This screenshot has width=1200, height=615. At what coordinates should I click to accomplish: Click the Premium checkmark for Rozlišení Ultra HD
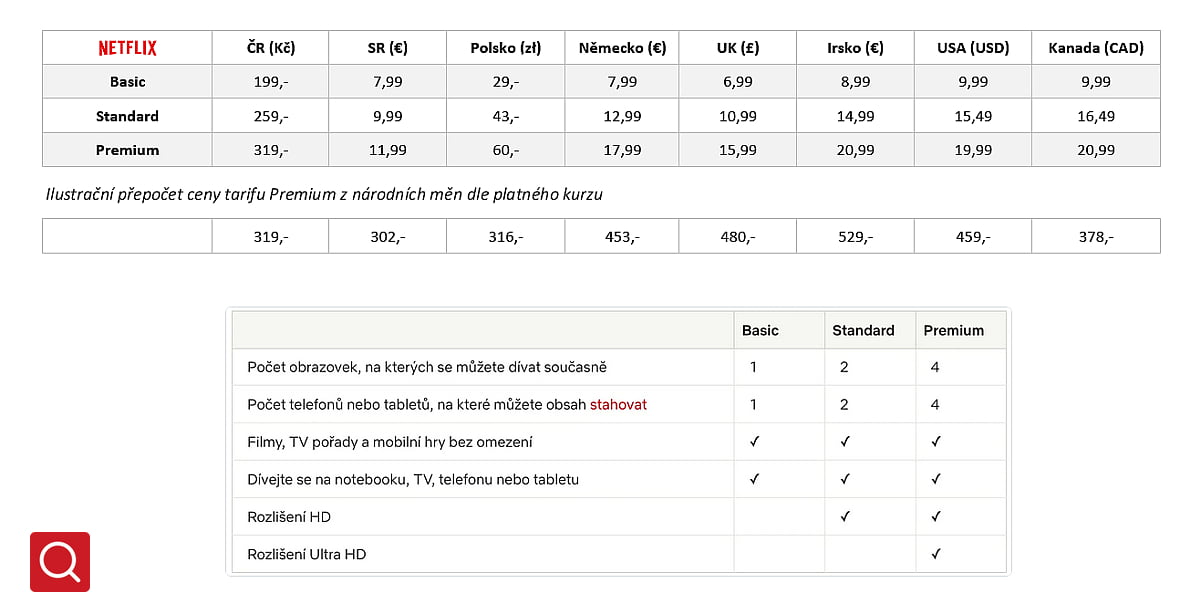point(935,553)
